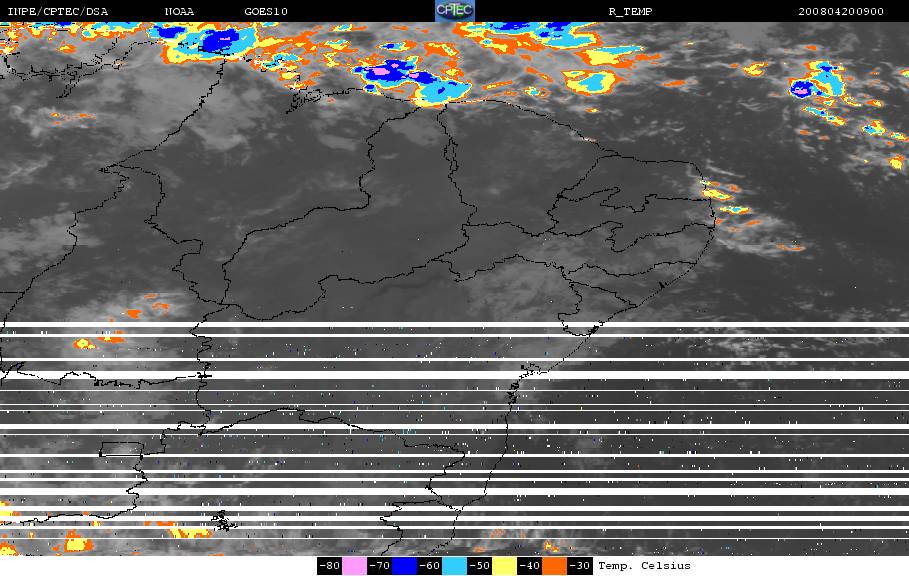
Task: Click the -30 legend value
Action: click(x=579, y=566)
